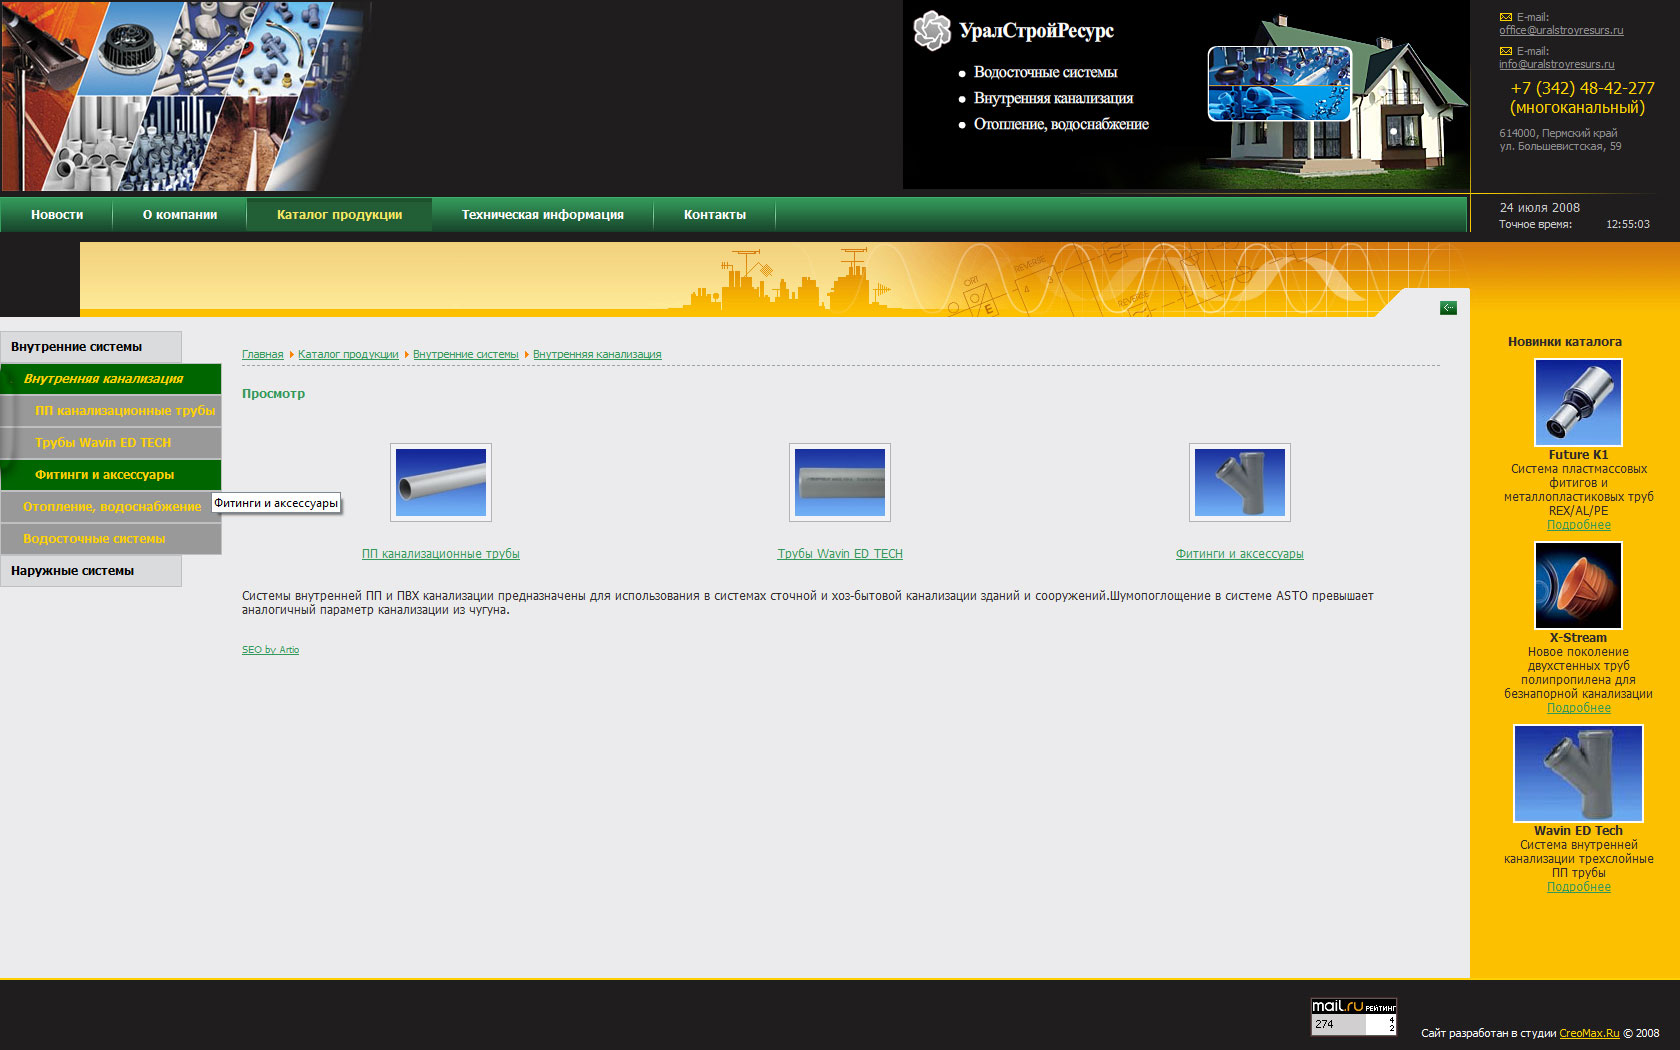Click the green back arrow icon
The image size is (1680, 1050).
(x=1448, y=308)
